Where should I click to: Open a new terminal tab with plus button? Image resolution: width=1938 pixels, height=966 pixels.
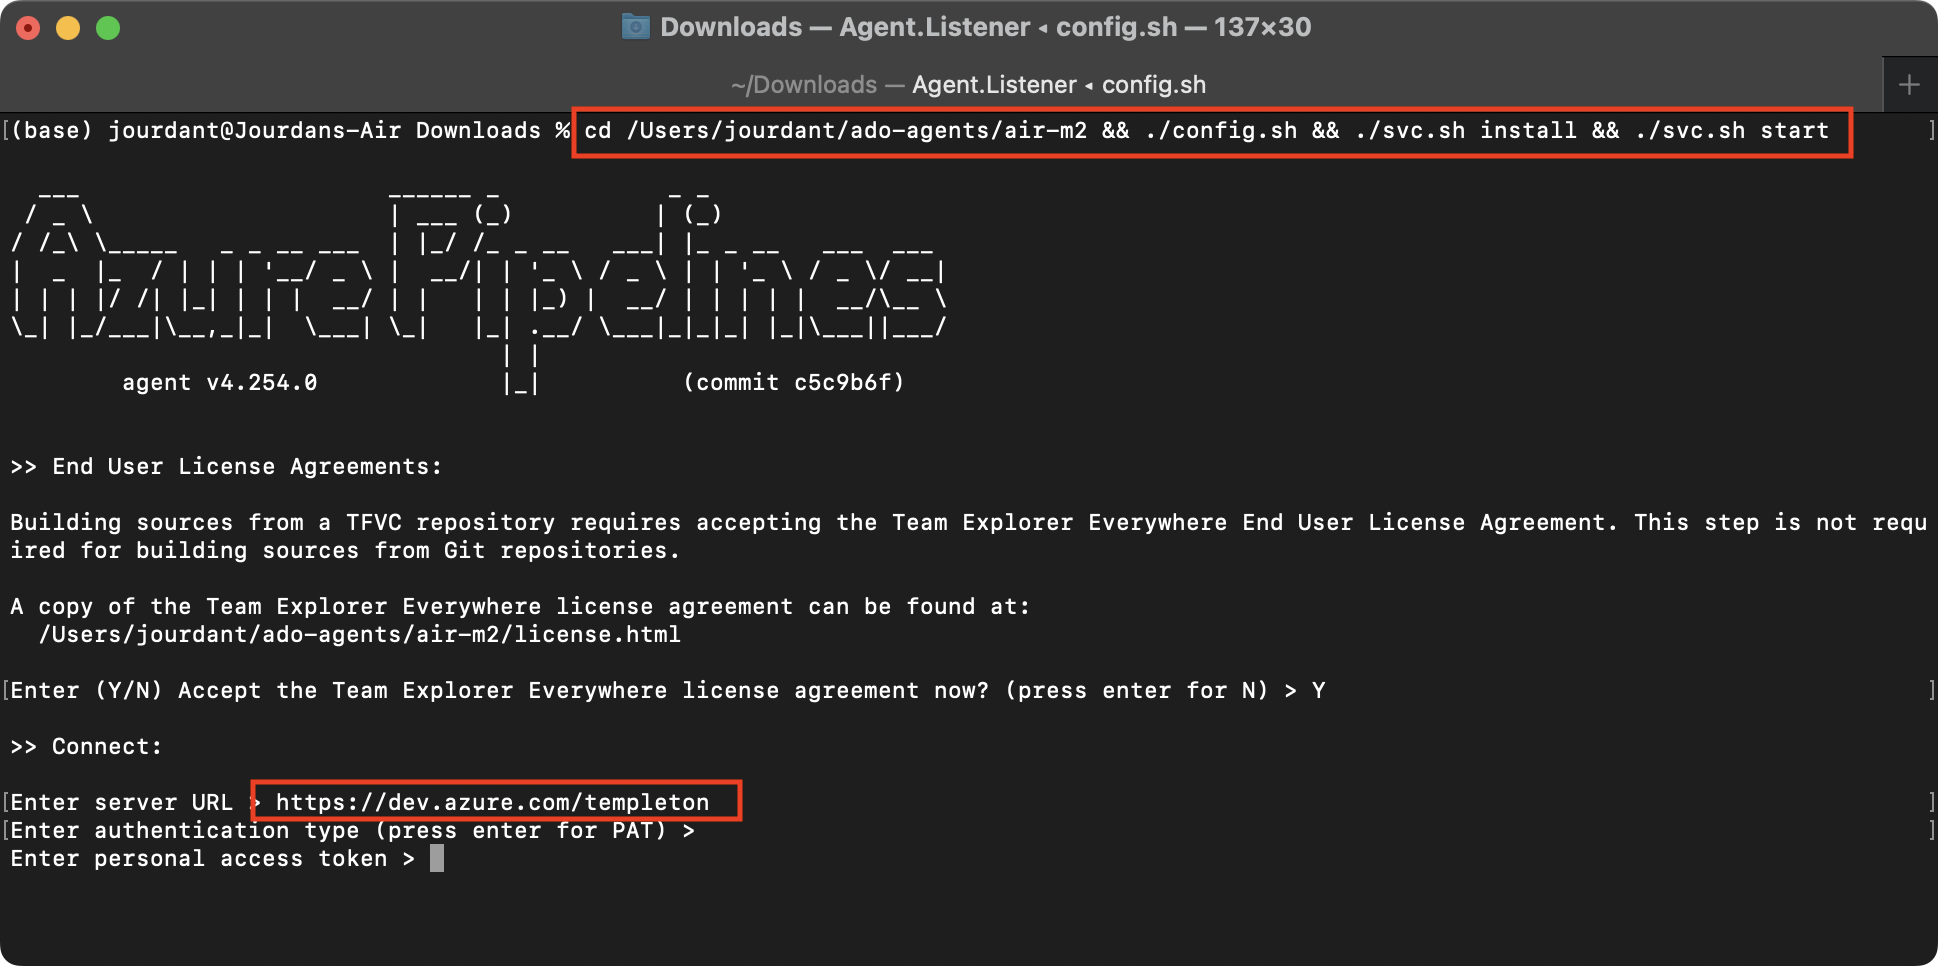pos(1909,85)
